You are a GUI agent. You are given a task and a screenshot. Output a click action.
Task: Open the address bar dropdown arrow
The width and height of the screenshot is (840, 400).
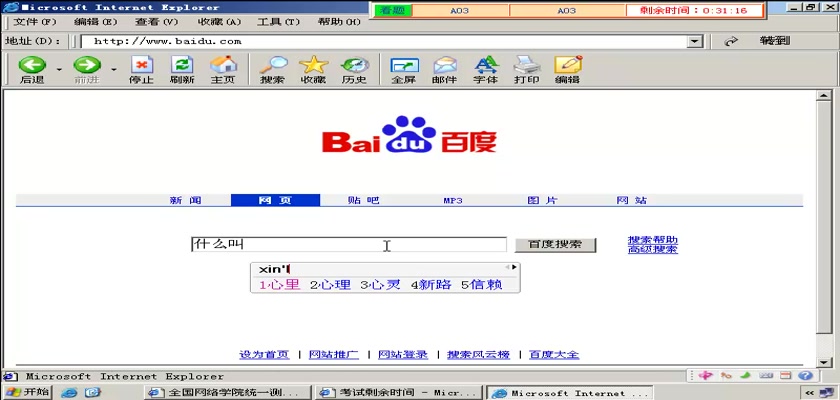(695, 41)
